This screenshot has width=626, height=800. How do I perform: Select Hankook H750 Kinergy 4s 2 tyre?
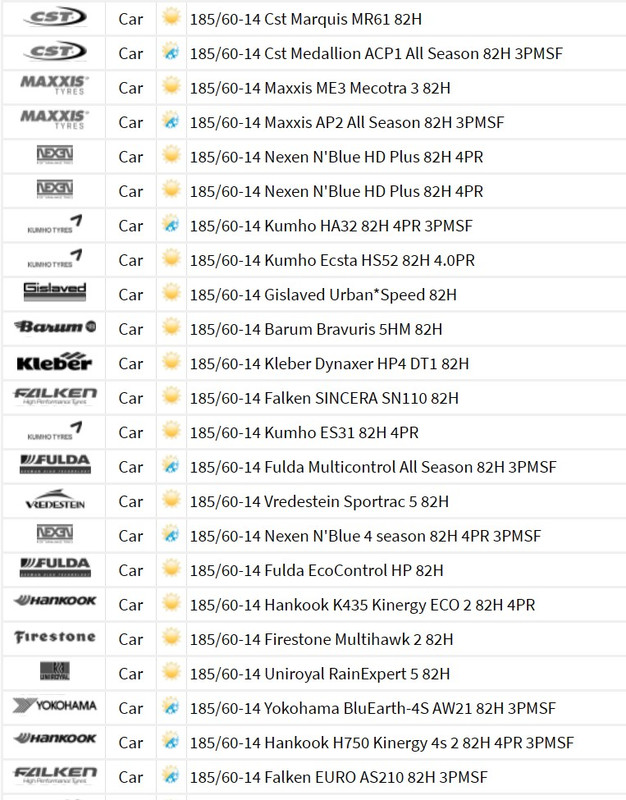click(x=382, y=743)
